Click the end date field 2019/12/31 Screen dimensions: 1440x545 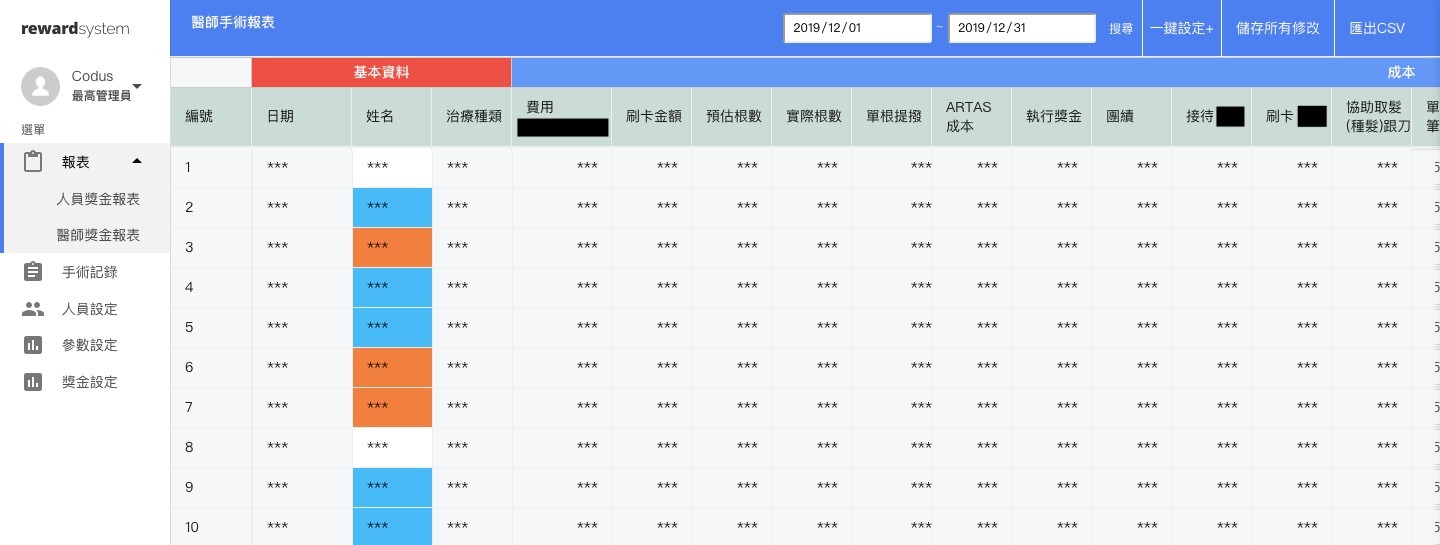click(1022, 28)
